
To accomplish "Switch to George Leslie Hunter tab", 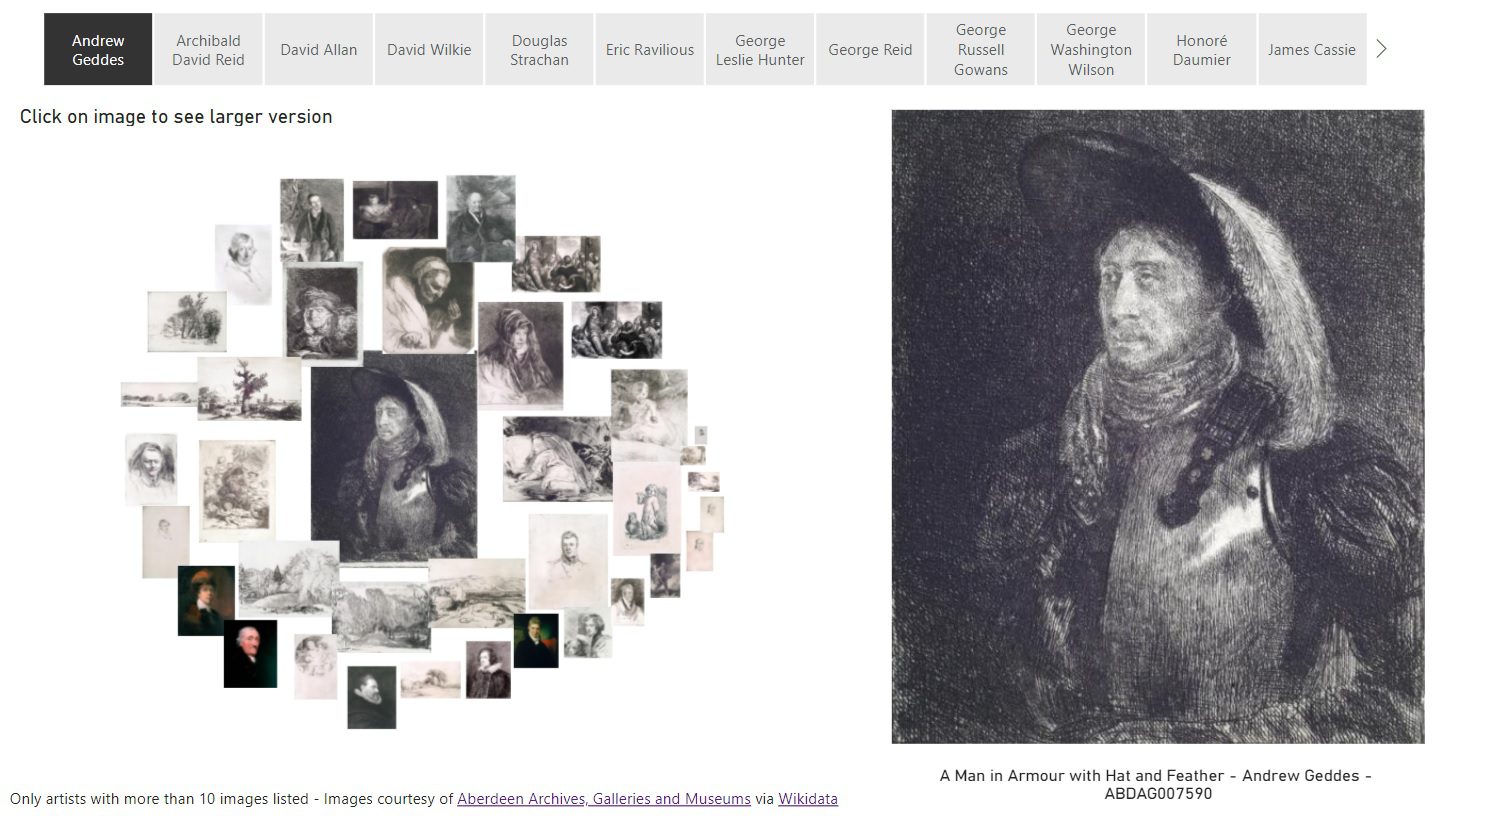I will 760,49.
